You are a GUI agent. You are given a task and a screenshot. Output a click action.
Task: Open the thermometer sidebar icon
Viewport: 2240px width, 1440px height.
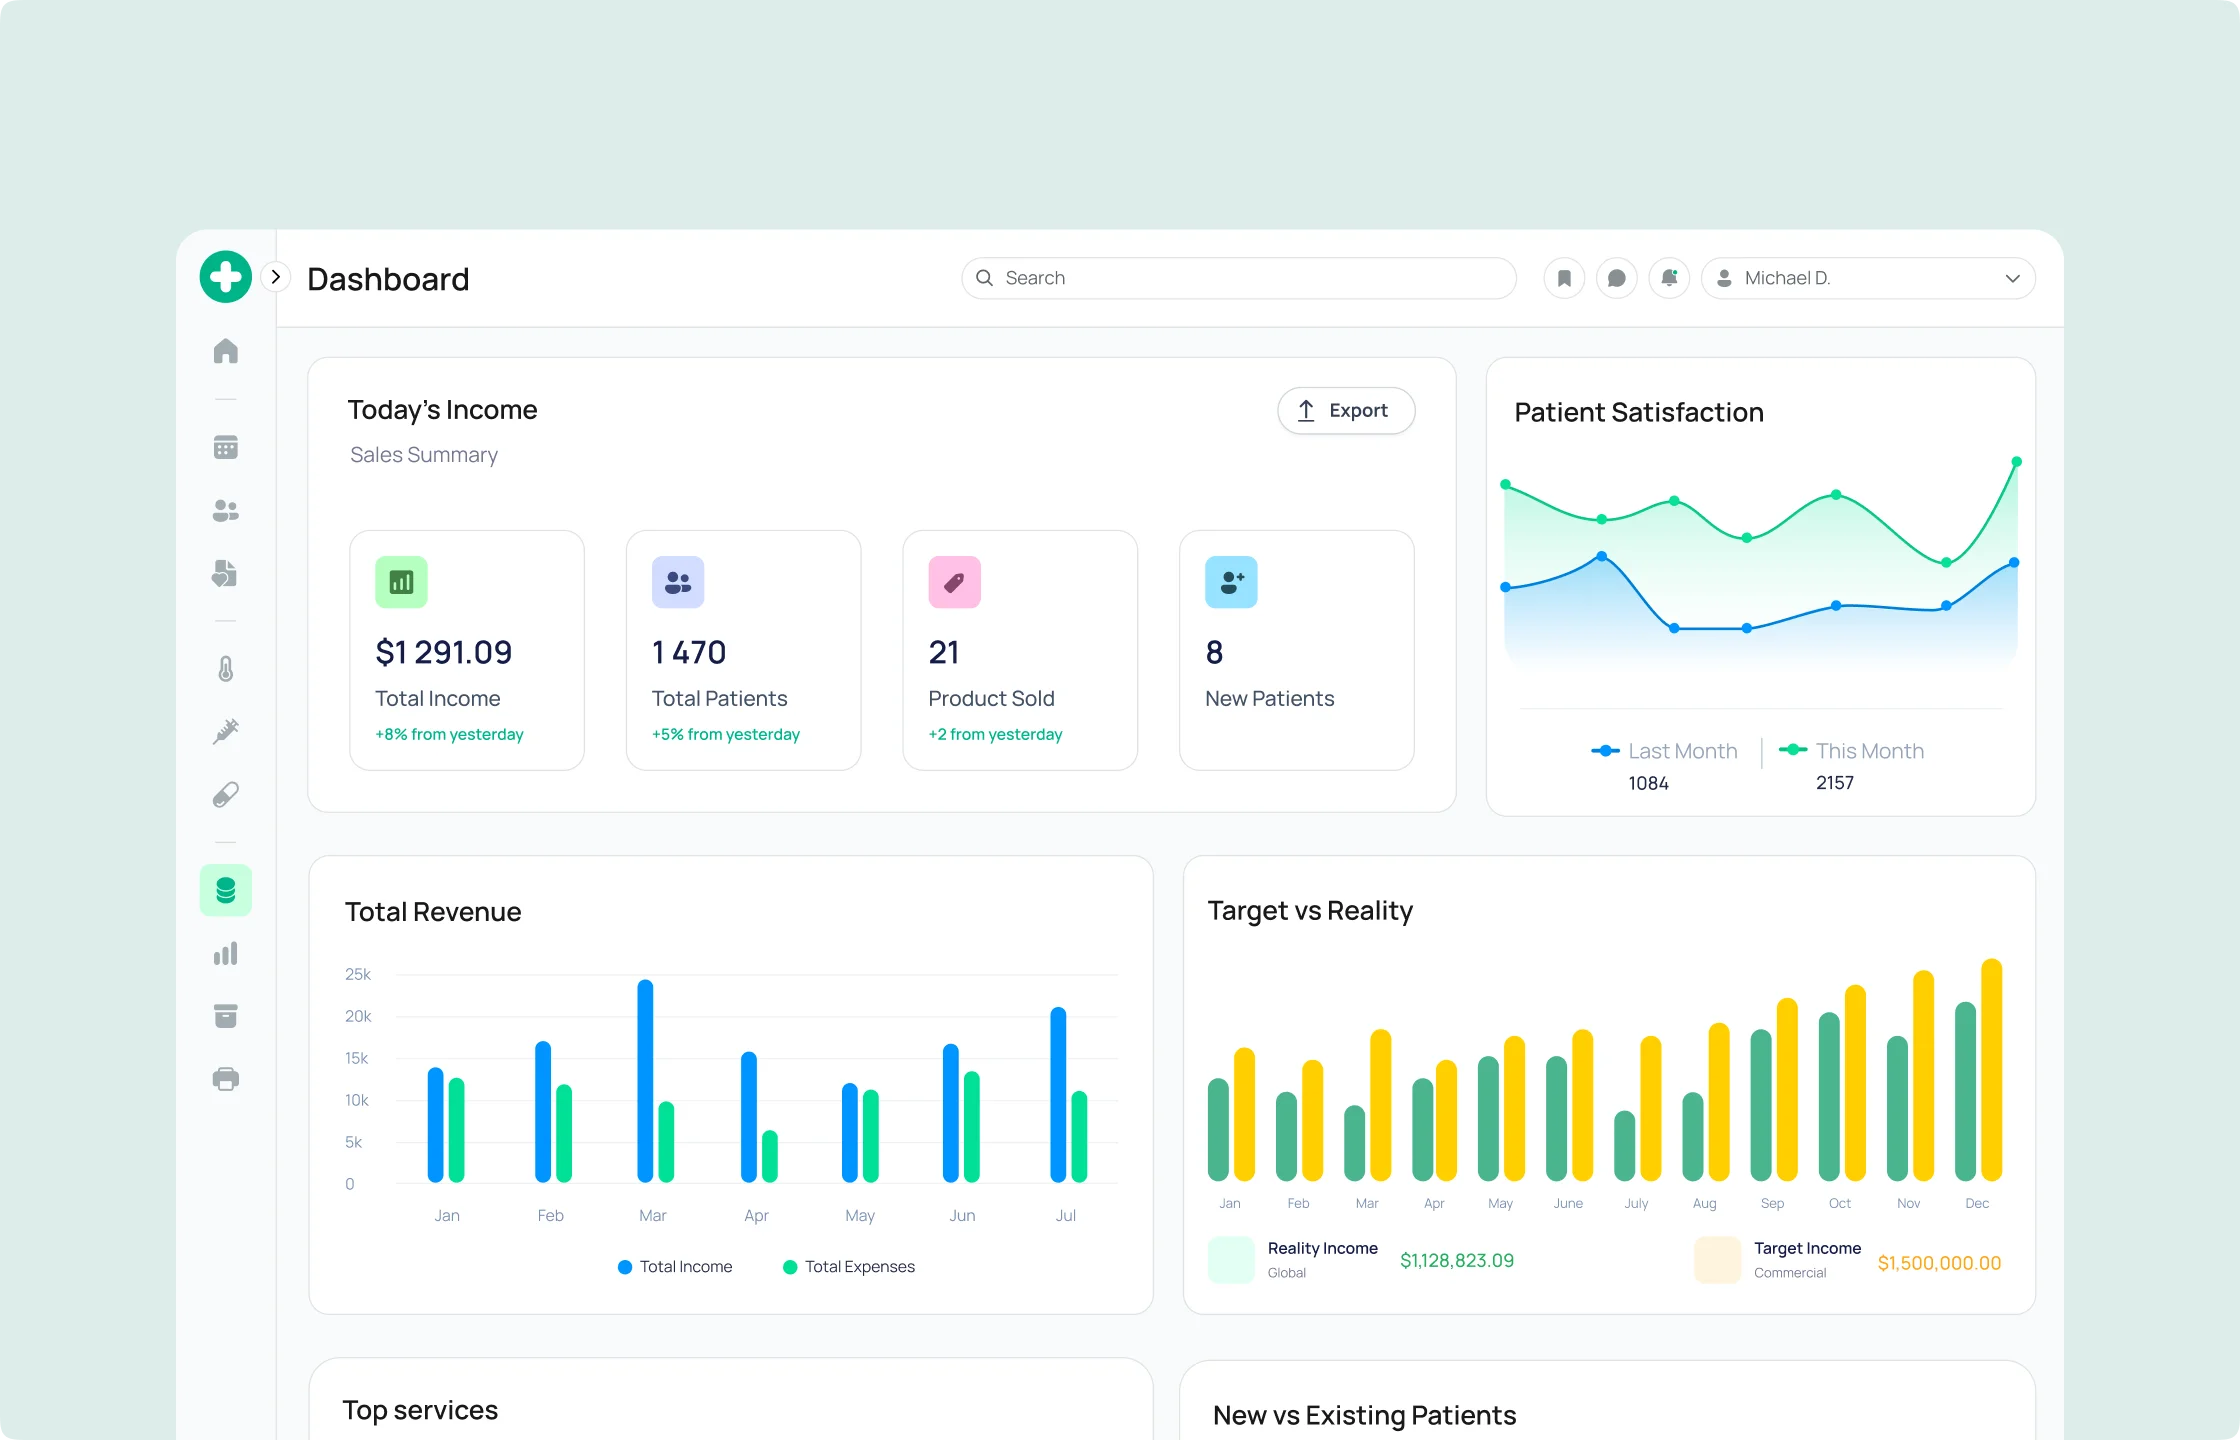(226, 669)
